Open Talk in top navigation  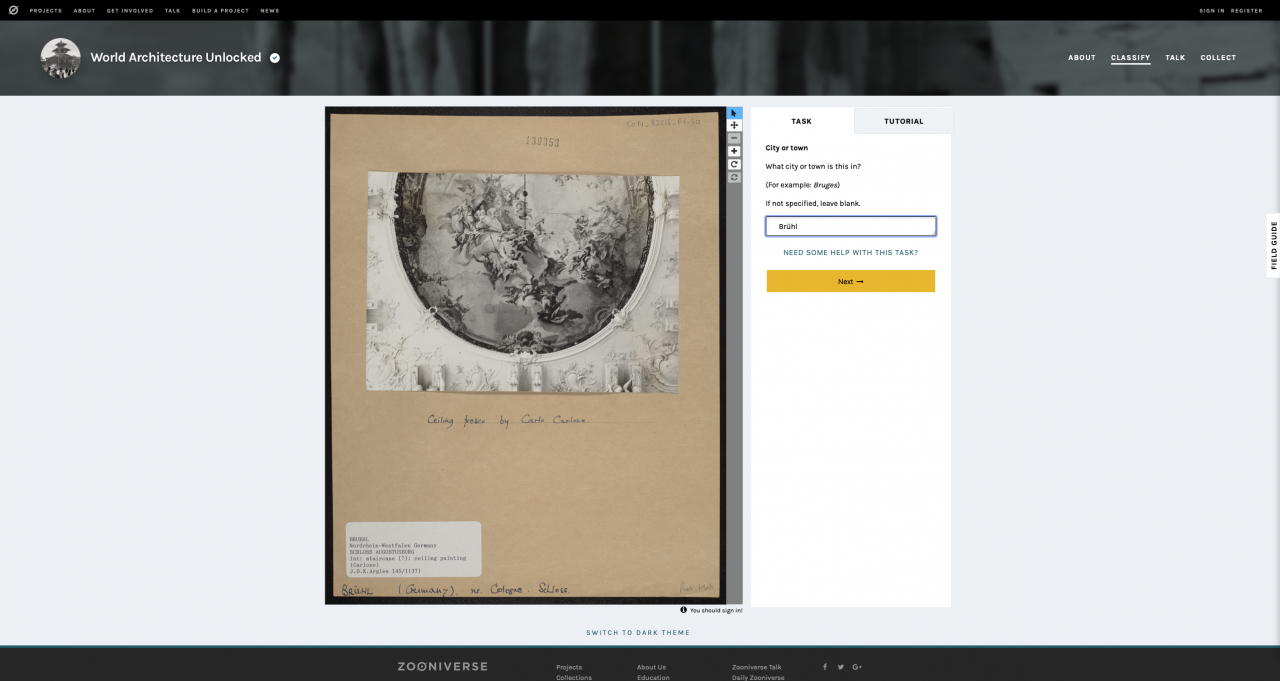pyautogui.click(x=173, y=11)
